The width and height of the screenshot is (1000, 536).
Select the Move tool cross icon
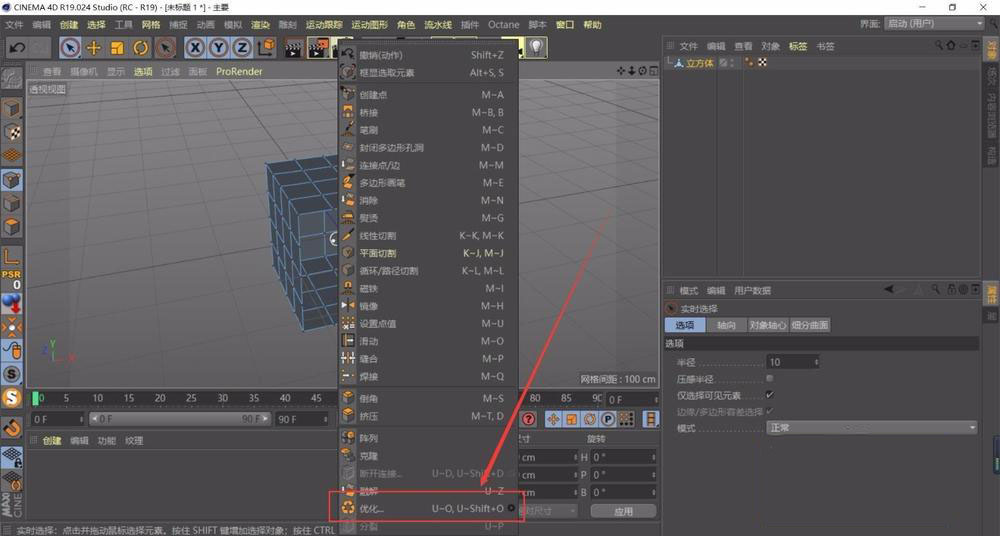pos(94,47)
